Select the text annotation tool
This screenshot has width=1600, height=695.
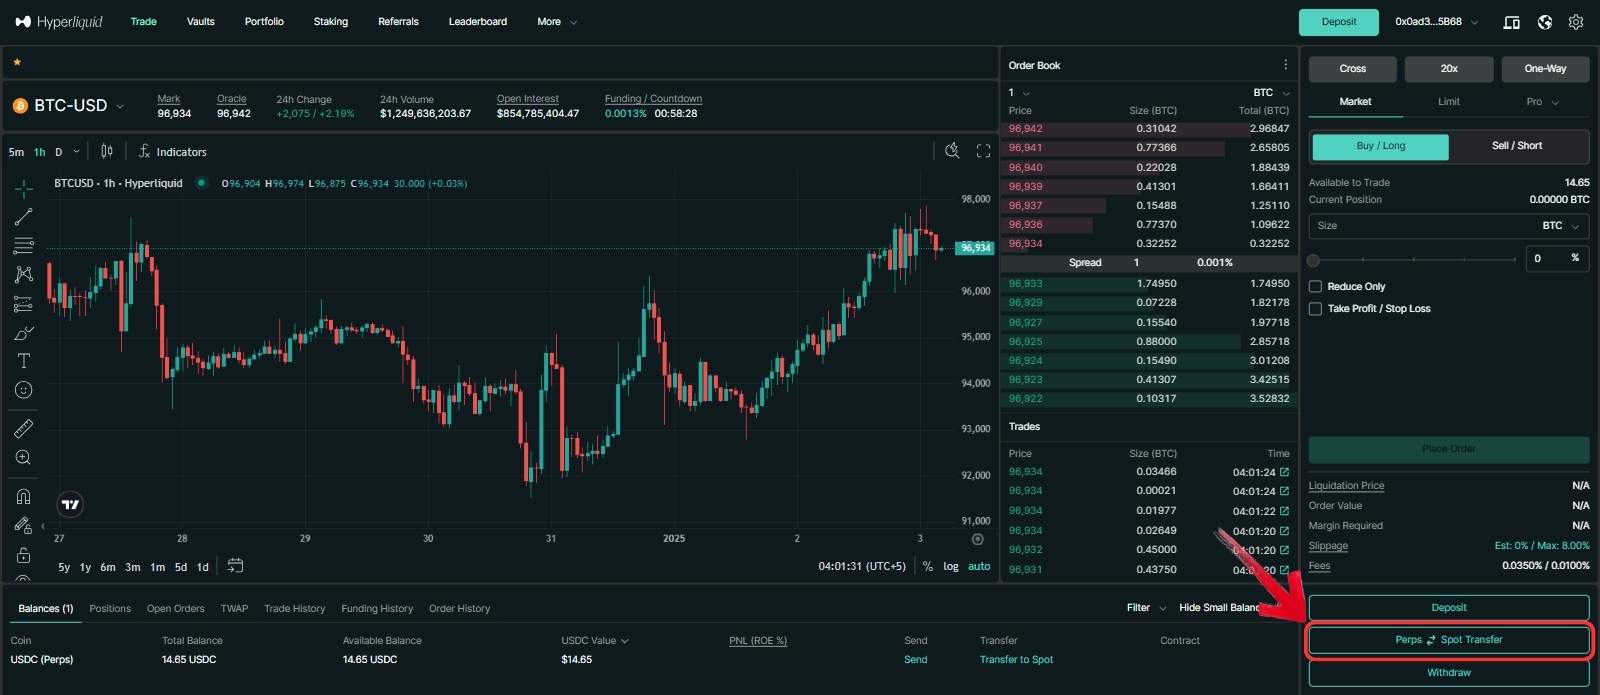[24, 361]
